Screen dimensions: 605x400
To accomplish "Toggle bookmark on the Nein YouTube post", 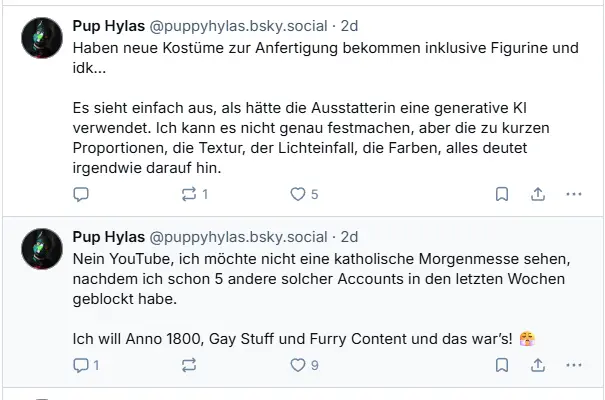I will [x=502, y=366].
